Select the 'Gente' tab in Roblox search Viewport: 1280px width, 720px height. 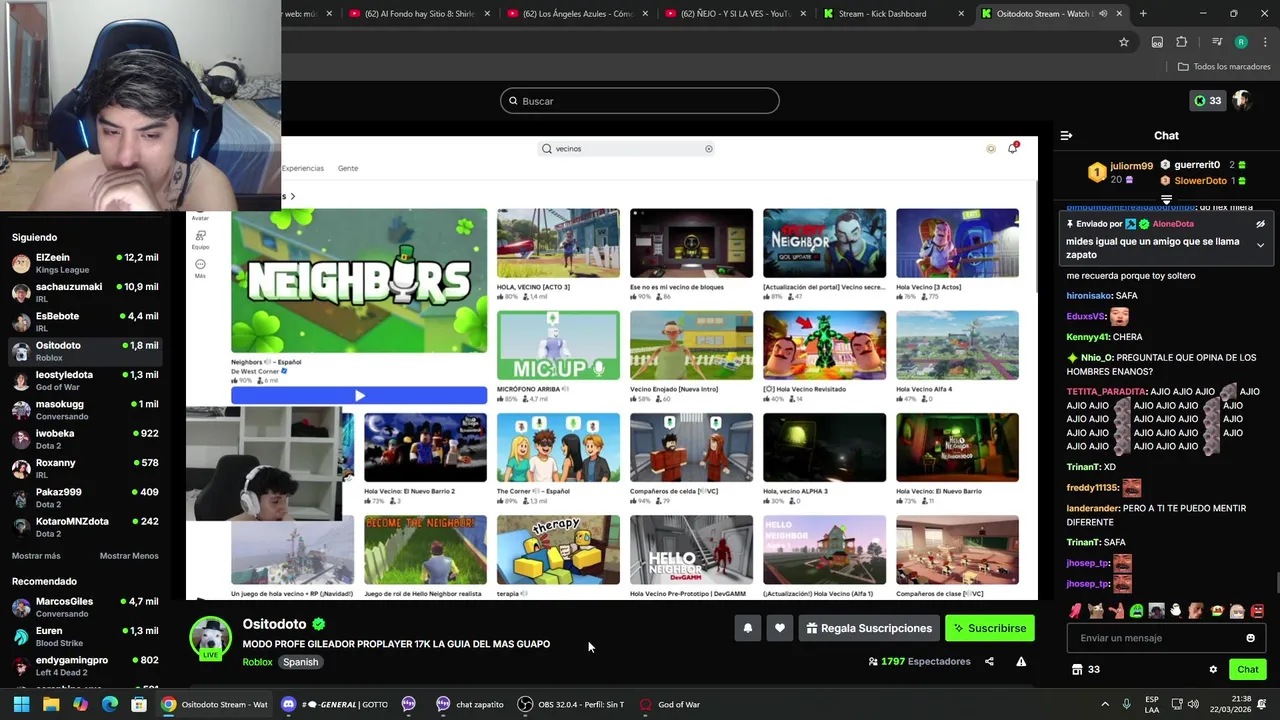[348, 168]
